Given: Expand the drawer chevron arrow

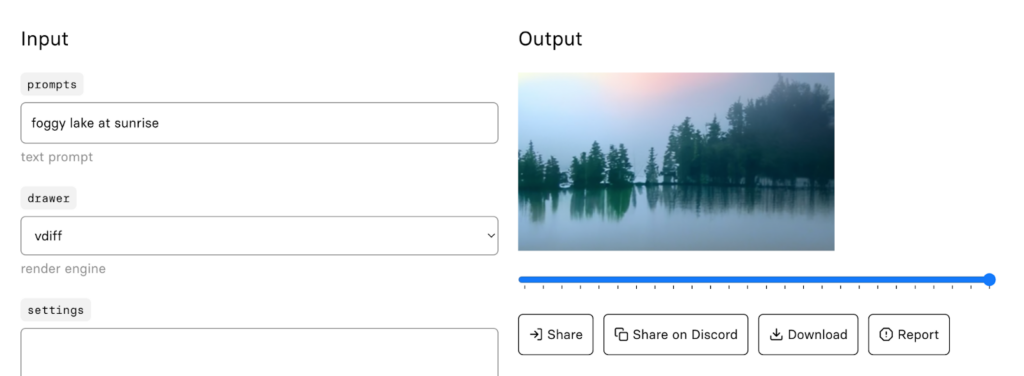Looking at the screenshot, I should coord(491,236).
